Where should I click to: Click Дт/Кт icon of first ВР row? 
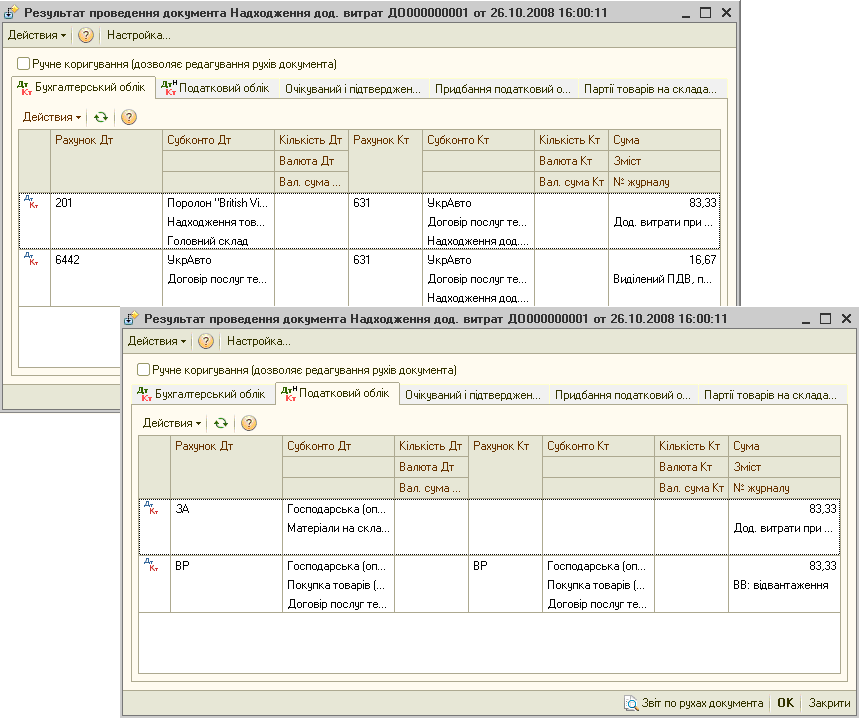click(x=151, y=565)
